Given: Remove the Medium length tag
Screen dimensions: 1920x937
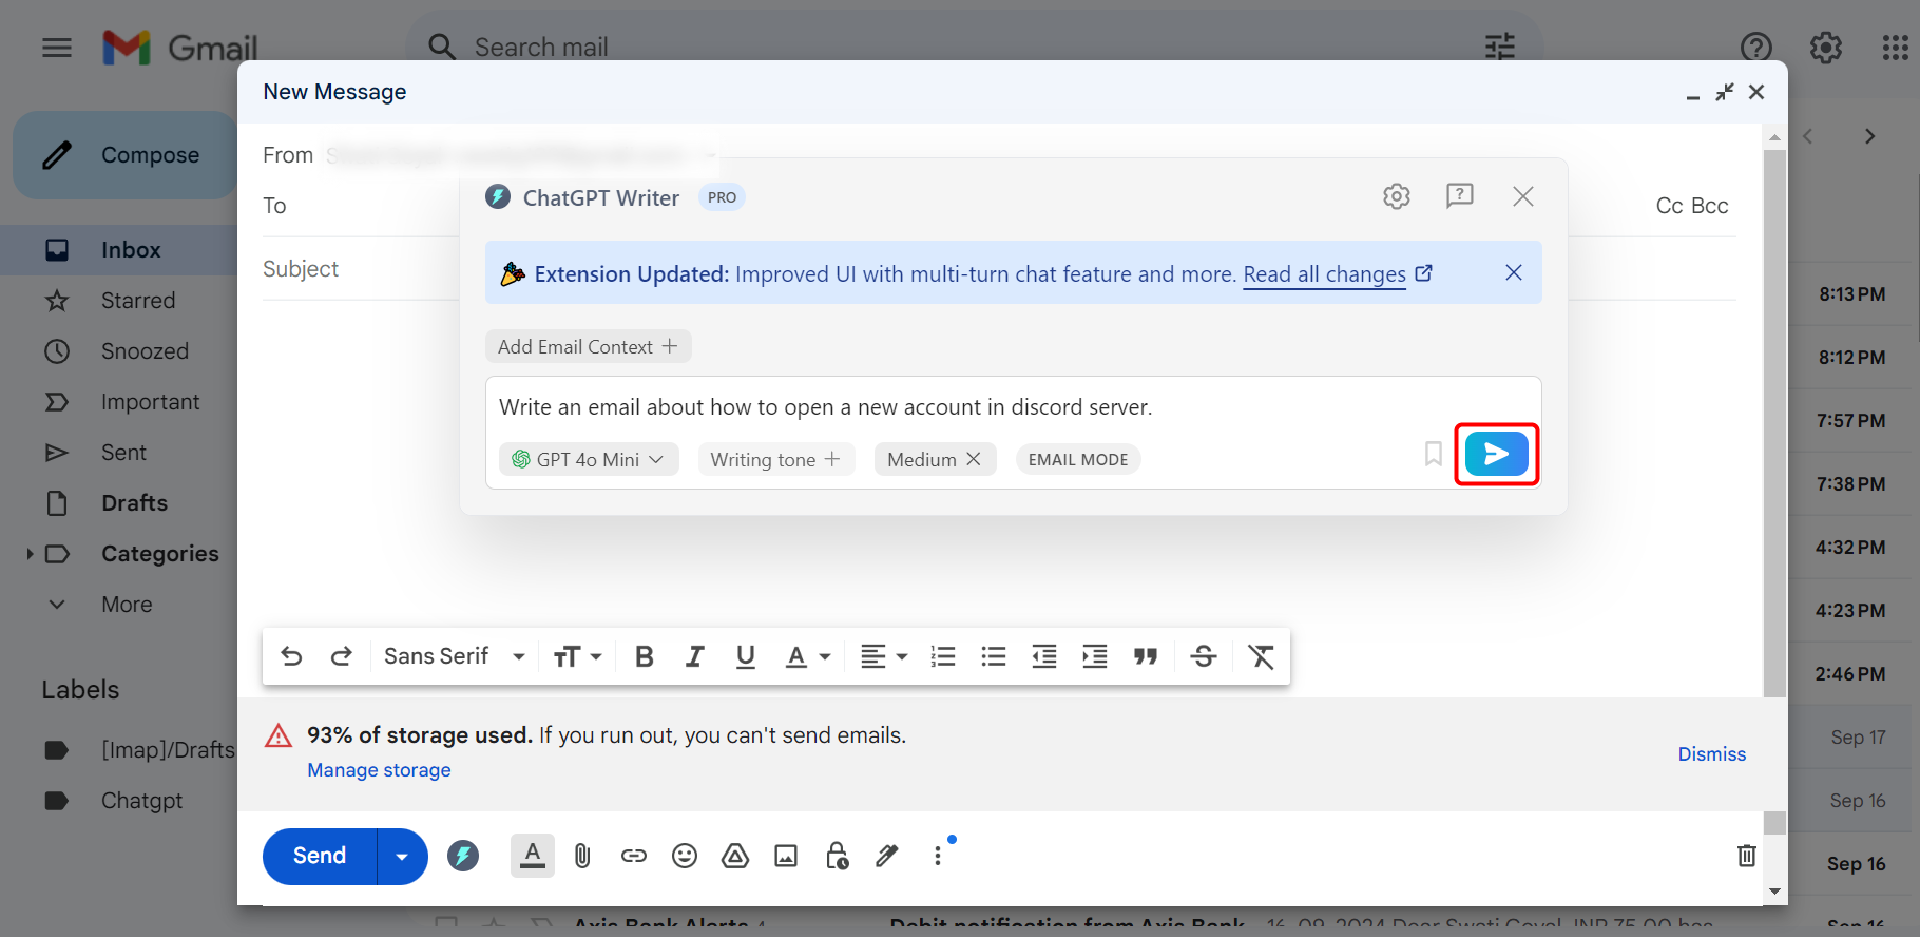Looking at the screenshot, I should 973,459.
